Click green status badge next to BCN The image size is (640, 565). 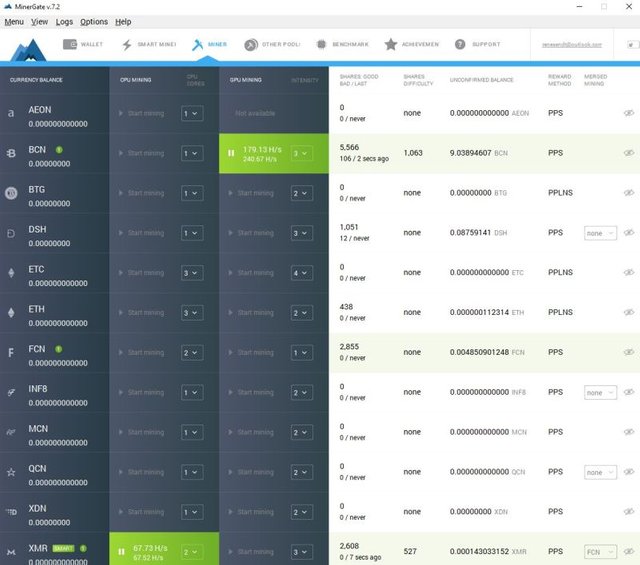coord(59,150)
